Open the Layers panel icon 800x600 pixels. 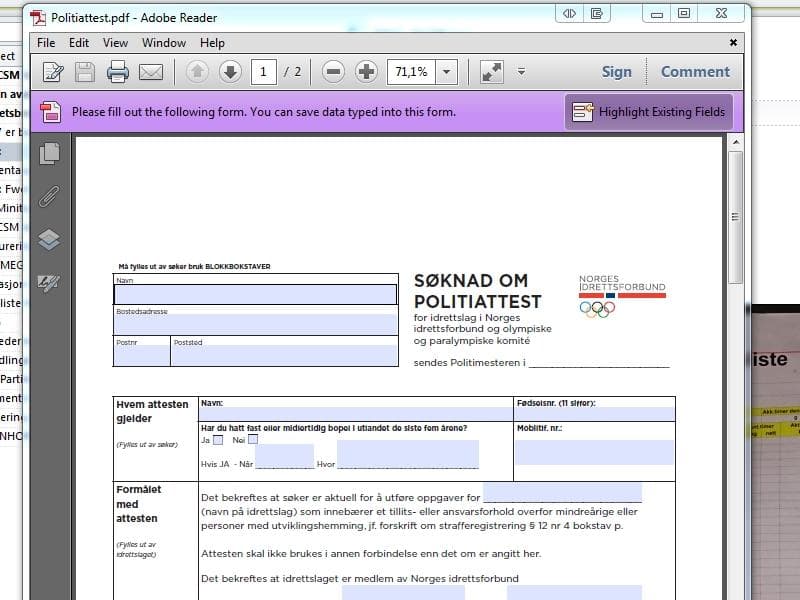click(x=49, y=239)
